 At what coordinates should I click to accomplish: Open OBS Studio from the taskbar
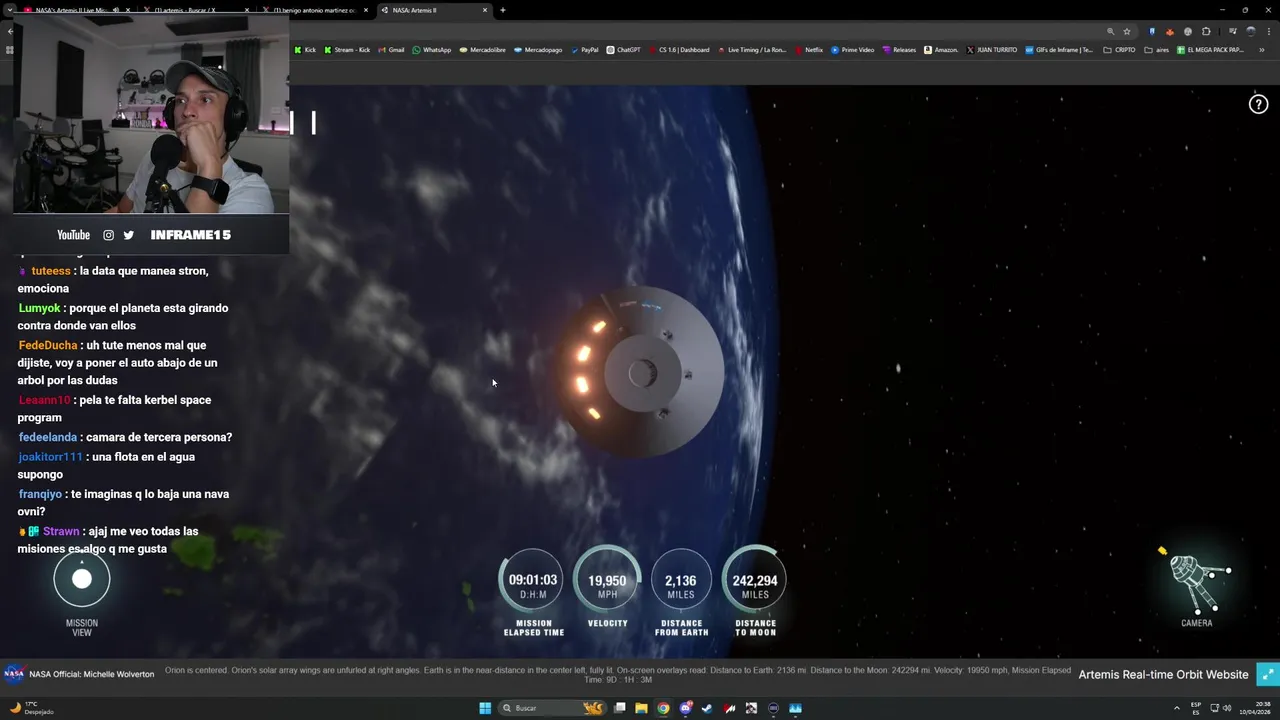[773, 708]
